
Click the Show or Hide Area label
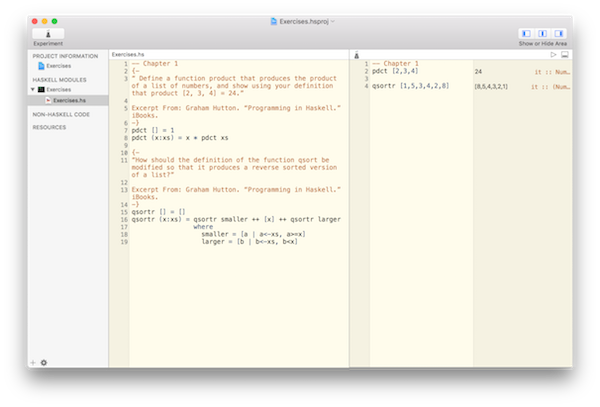tap(543, 44)
